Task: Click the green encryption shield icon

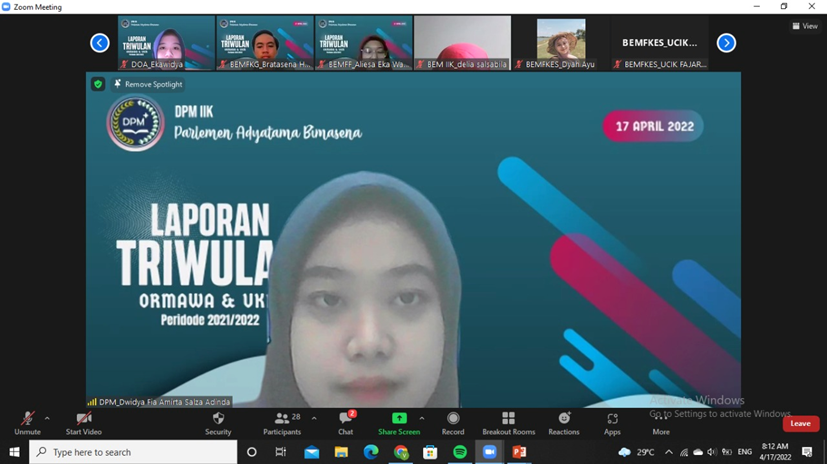Action: click(x=98, y=84)
